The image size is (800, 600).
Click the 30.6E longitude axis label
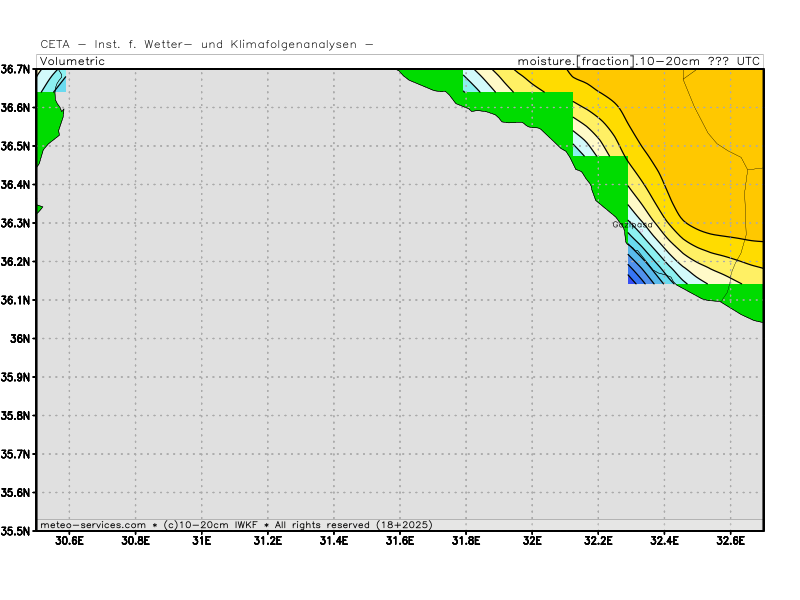point(69,541)
